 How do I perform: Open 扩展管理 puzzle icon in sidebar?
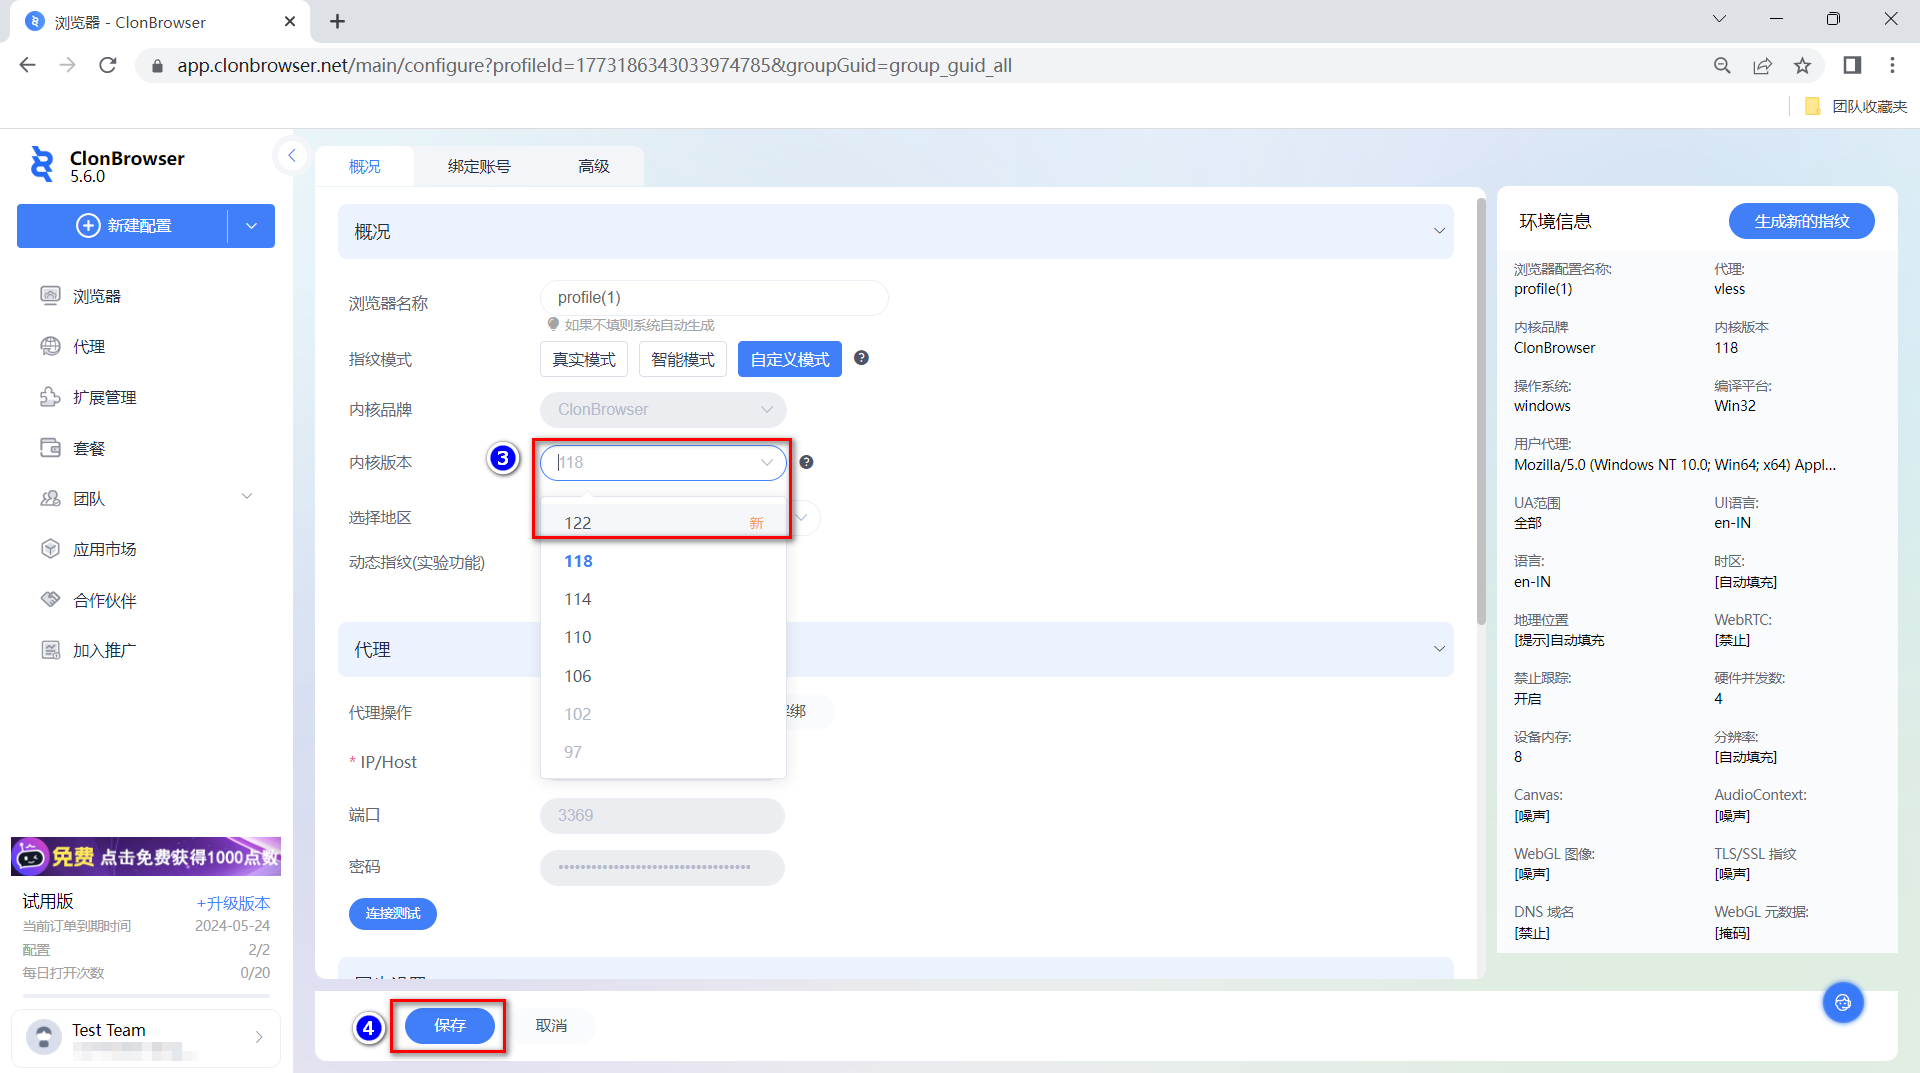[x=50, y=397]
